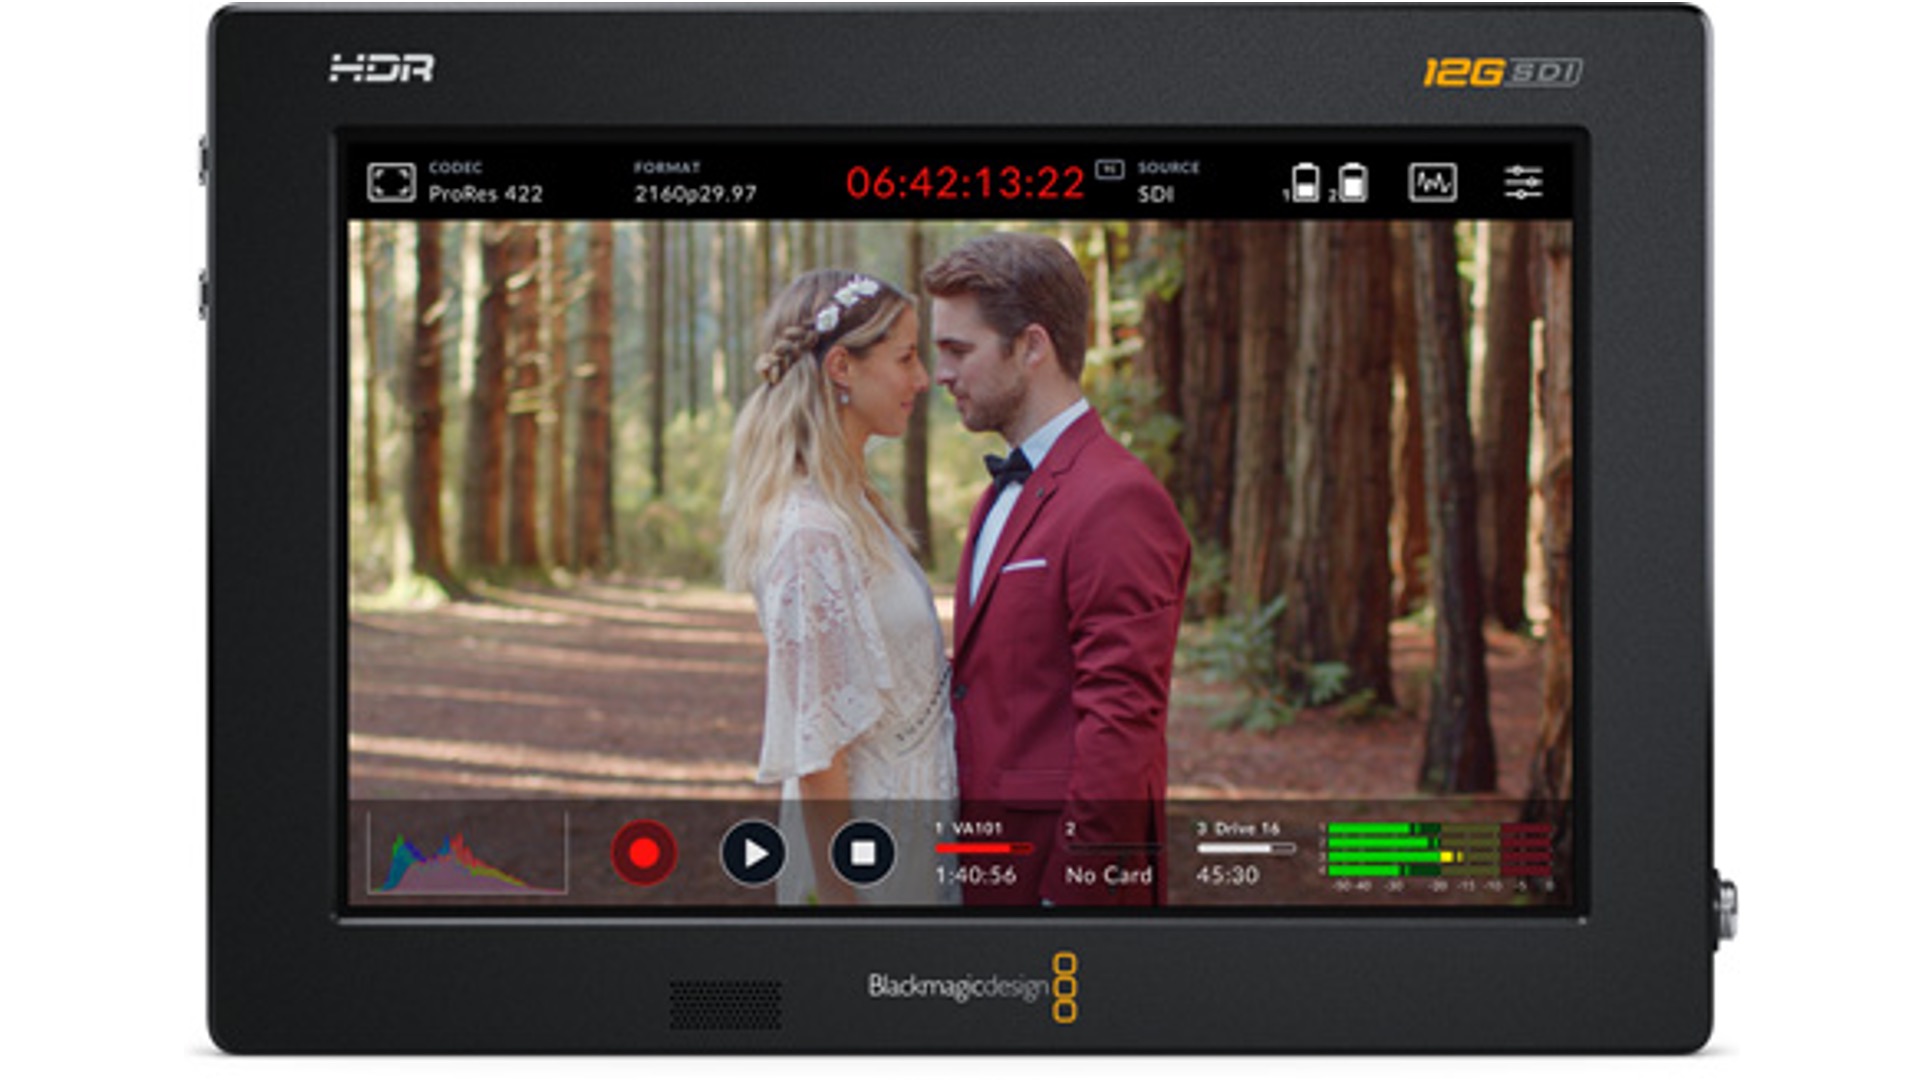Viewport: 1920px width, 1080px height.
Task: Open the 2160p29.97 format setting
Action: tap(695, 183)
